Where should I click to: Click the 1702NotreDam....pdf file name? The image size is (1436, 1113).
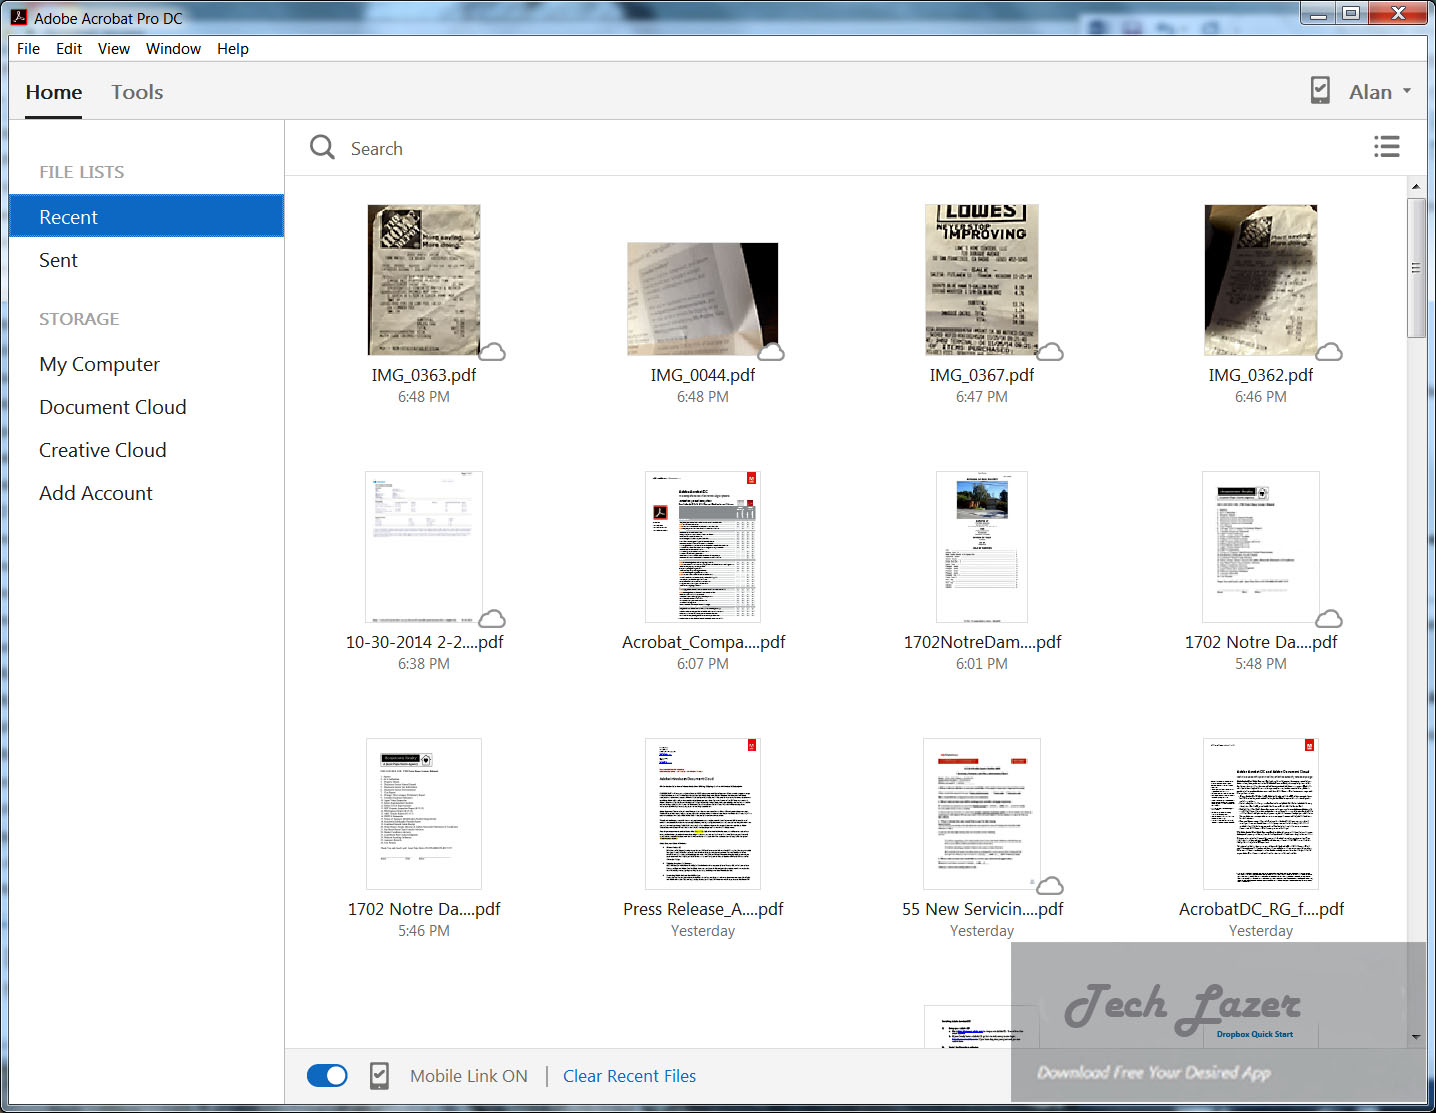982,642
